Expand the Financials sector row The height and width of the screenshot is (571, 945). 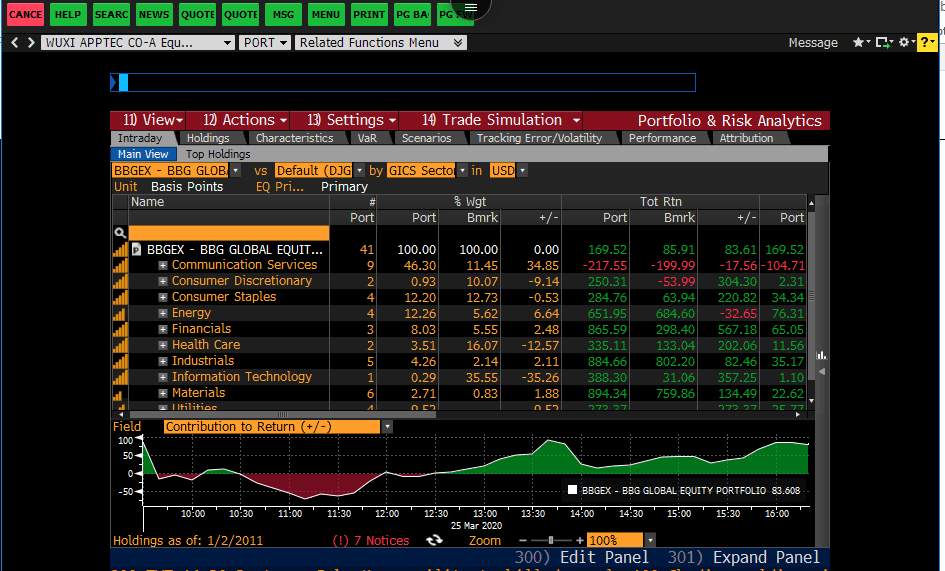163,329
